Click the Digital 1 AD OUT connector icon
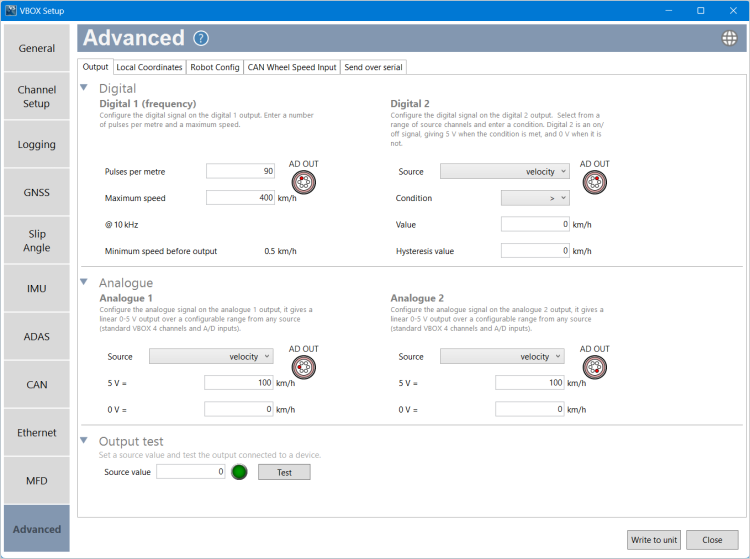The height and width of the screenshot is (559, 750). coord(304,182)
